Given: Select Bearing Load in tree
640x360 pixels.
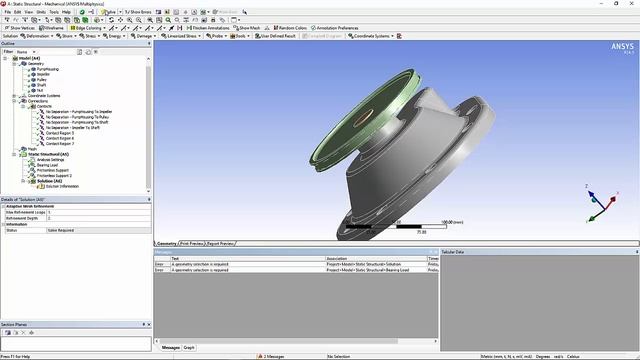Looking at the screenshot, I should coord(47,165).
